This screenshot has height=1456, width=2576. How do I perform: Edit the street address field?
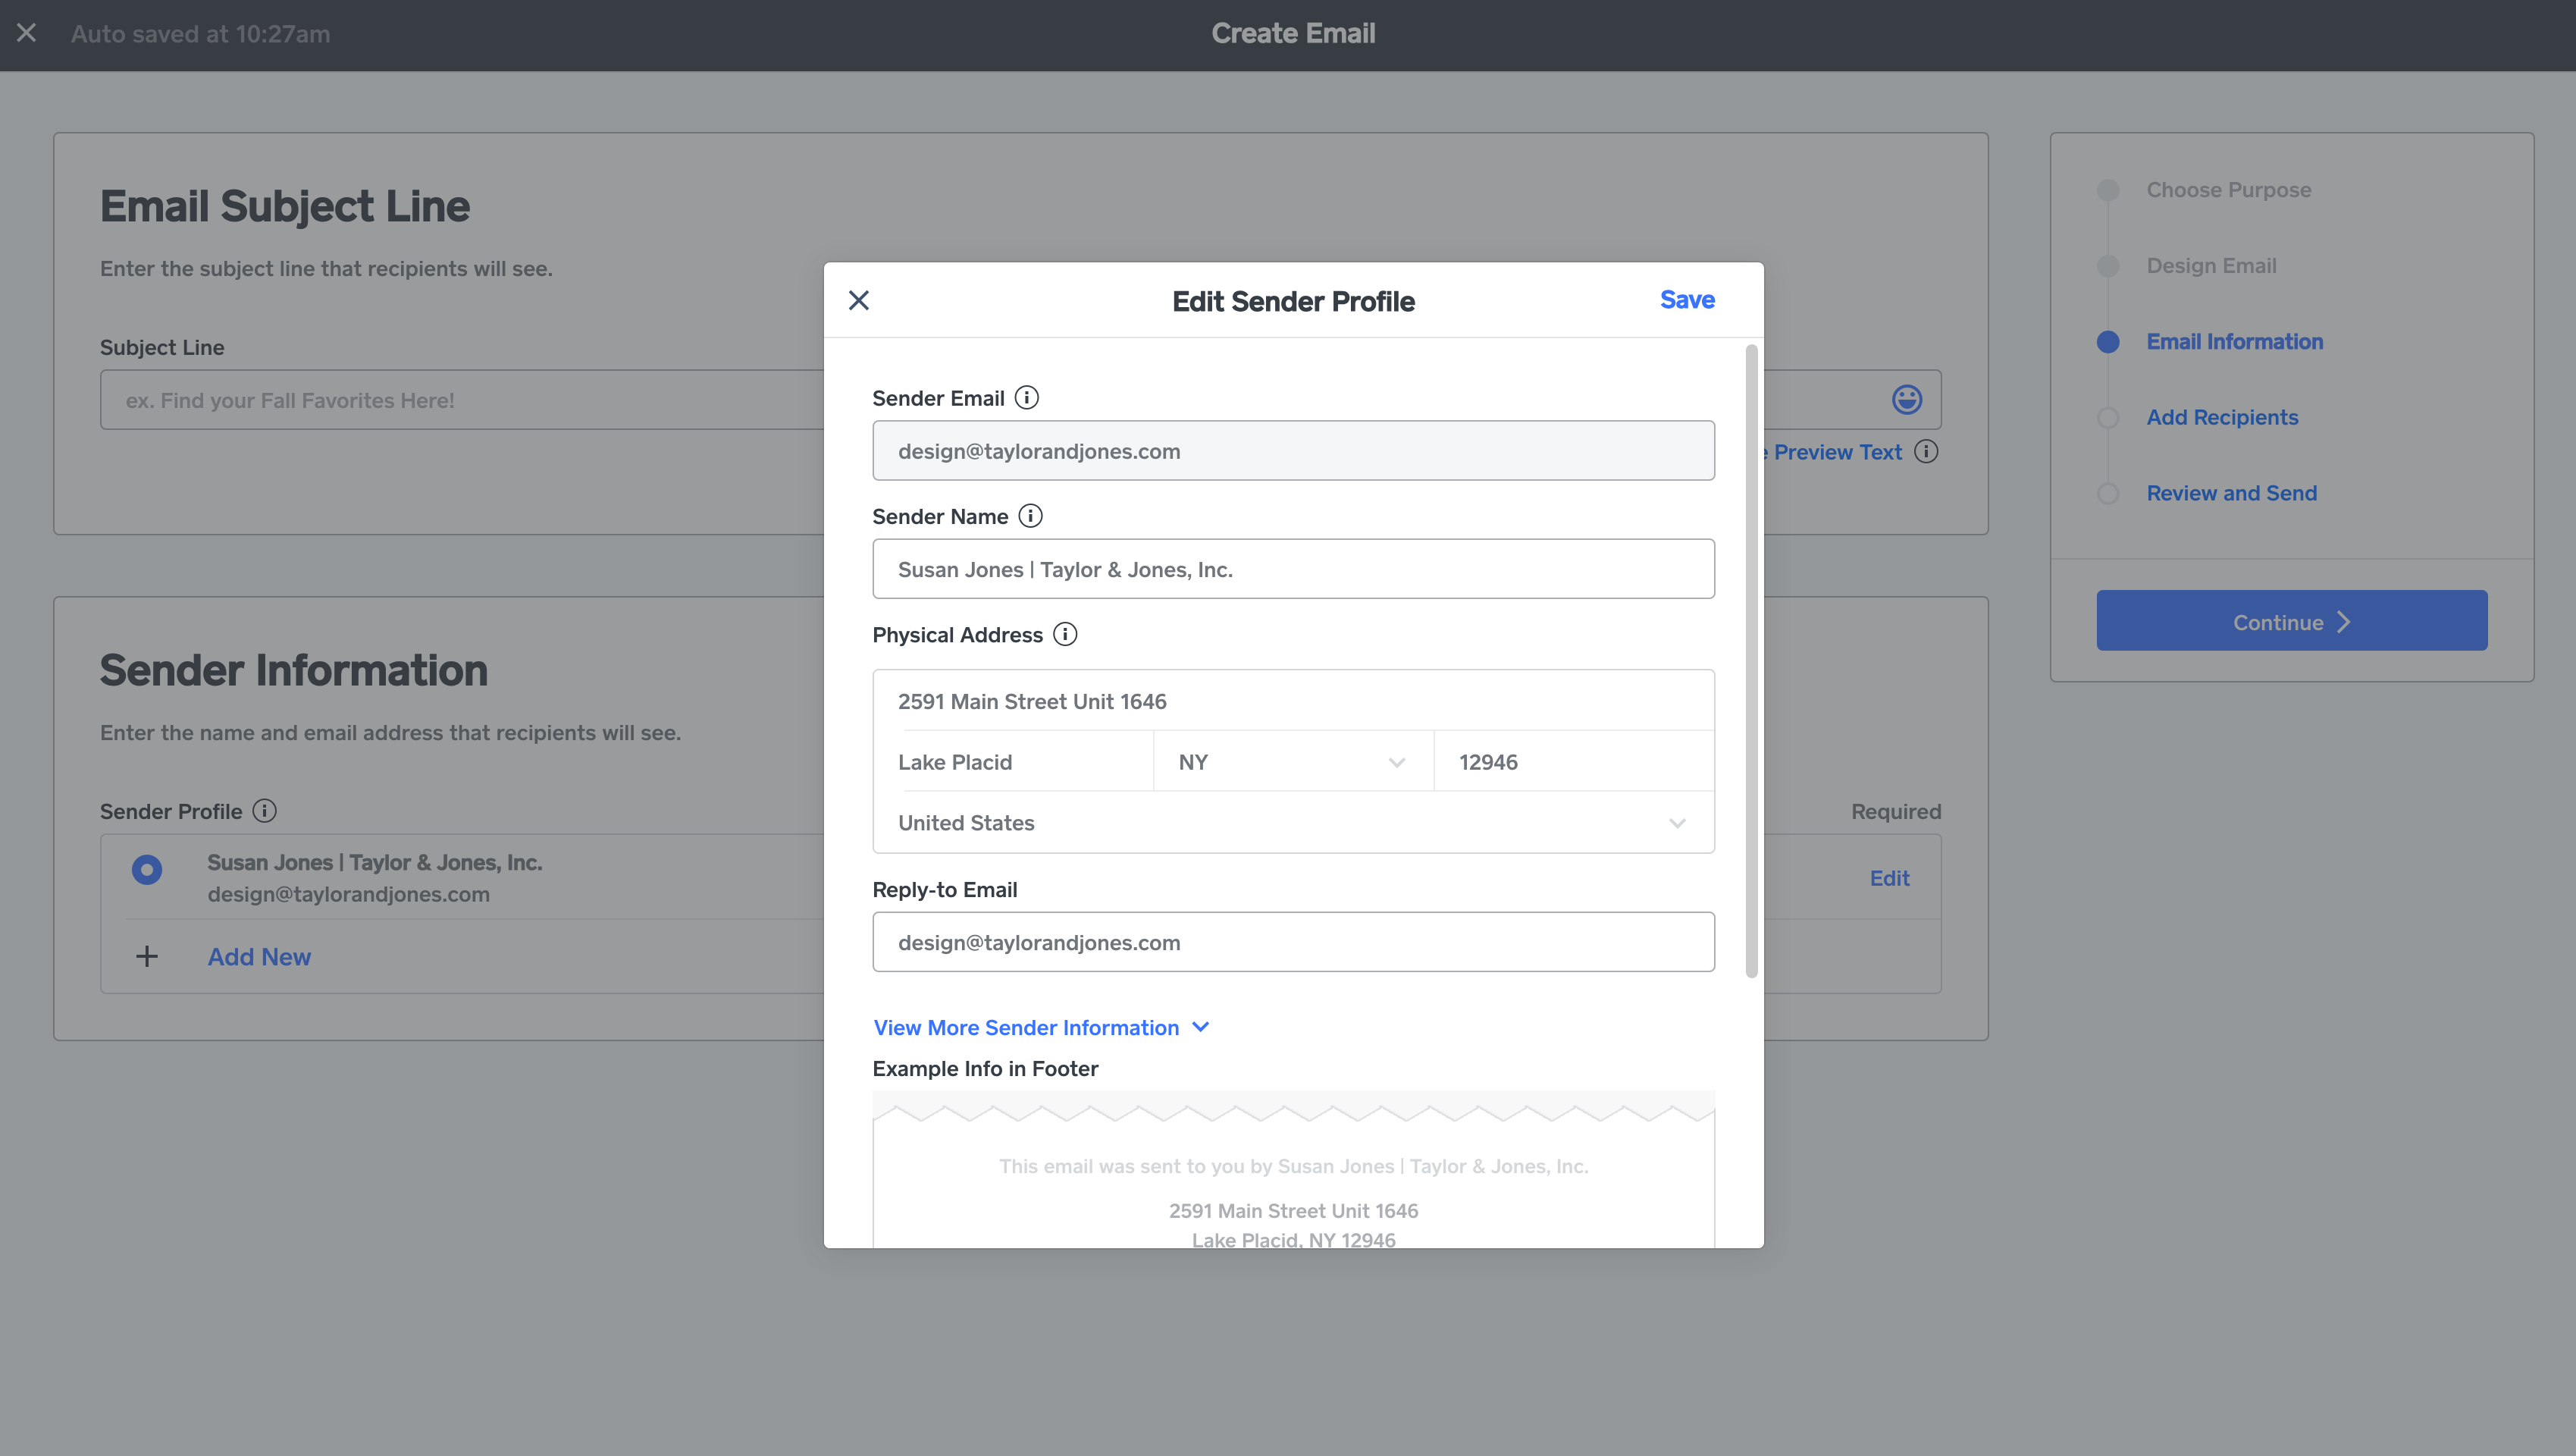click(1293, 701)
